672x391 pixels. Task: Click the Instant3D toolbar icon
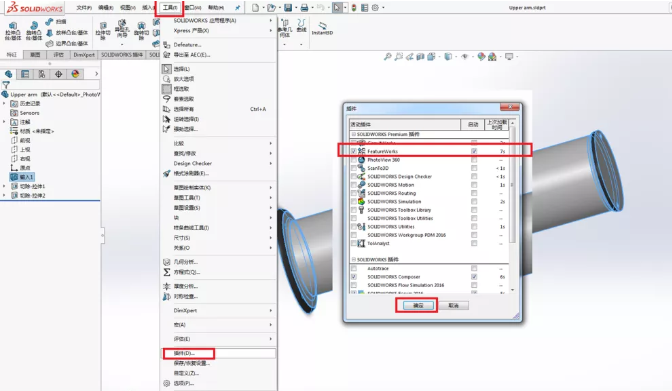click(322, 26)
